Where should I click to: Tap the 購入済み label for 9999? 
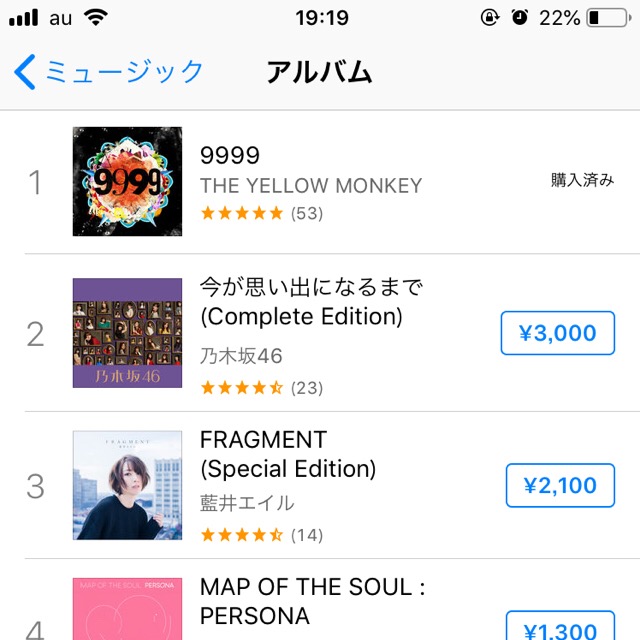pos(582,181)
